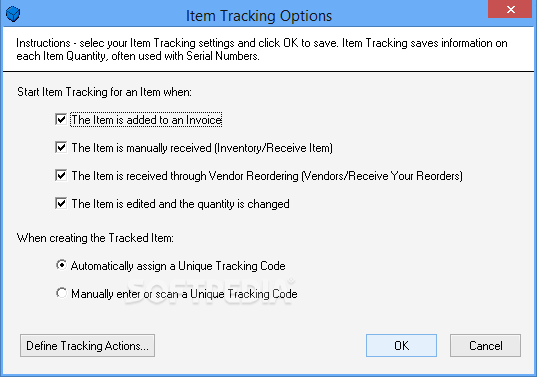Untick the edited and quantity changed checkbox
The image size is (537, 377).
[61, 204]
